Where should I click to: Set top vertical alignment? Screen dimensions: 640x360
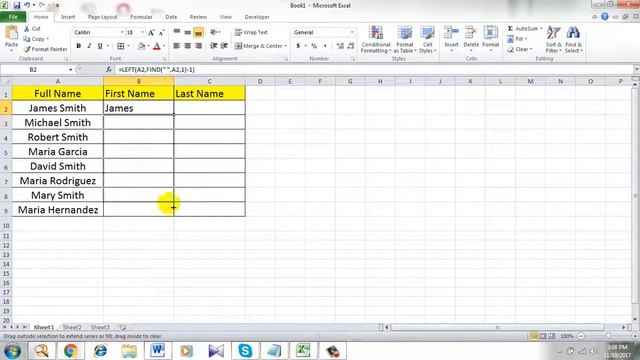[177, 32]
